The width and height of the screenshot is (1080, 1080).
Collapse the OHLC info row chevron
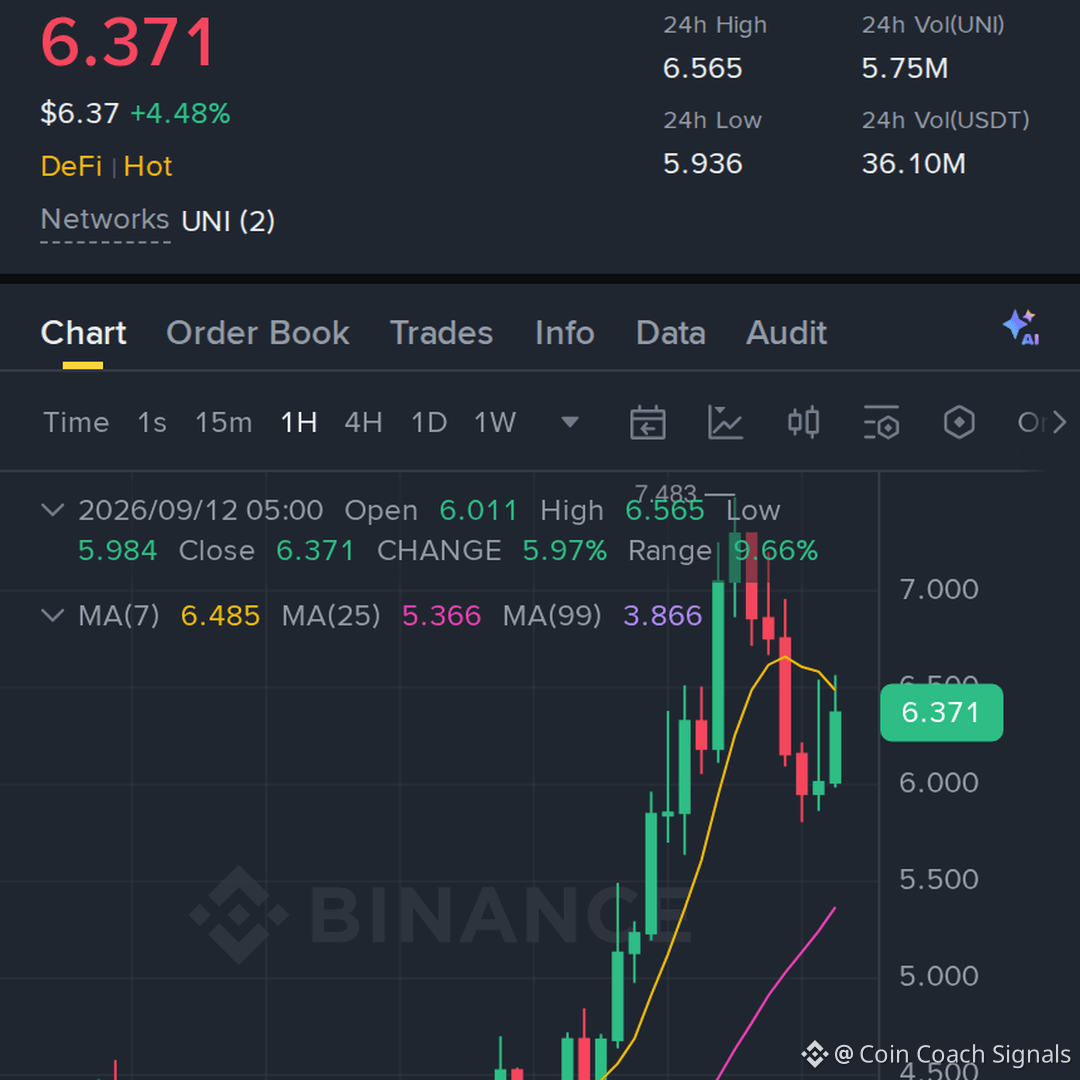[53, 510]
